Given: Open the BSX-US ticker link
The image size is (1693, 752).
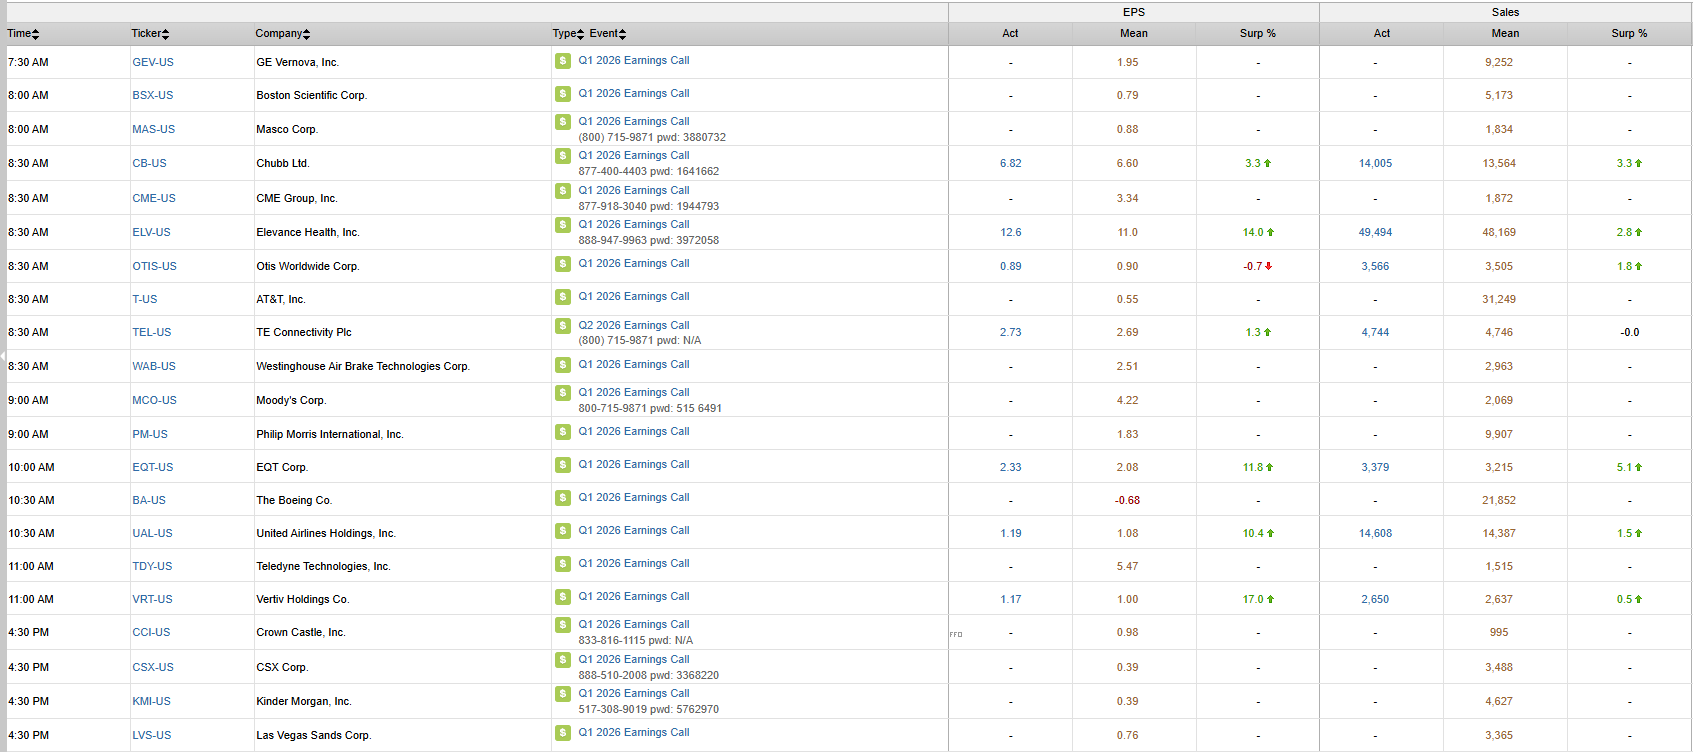Looking at the screenshot, I should coord(152,96).
